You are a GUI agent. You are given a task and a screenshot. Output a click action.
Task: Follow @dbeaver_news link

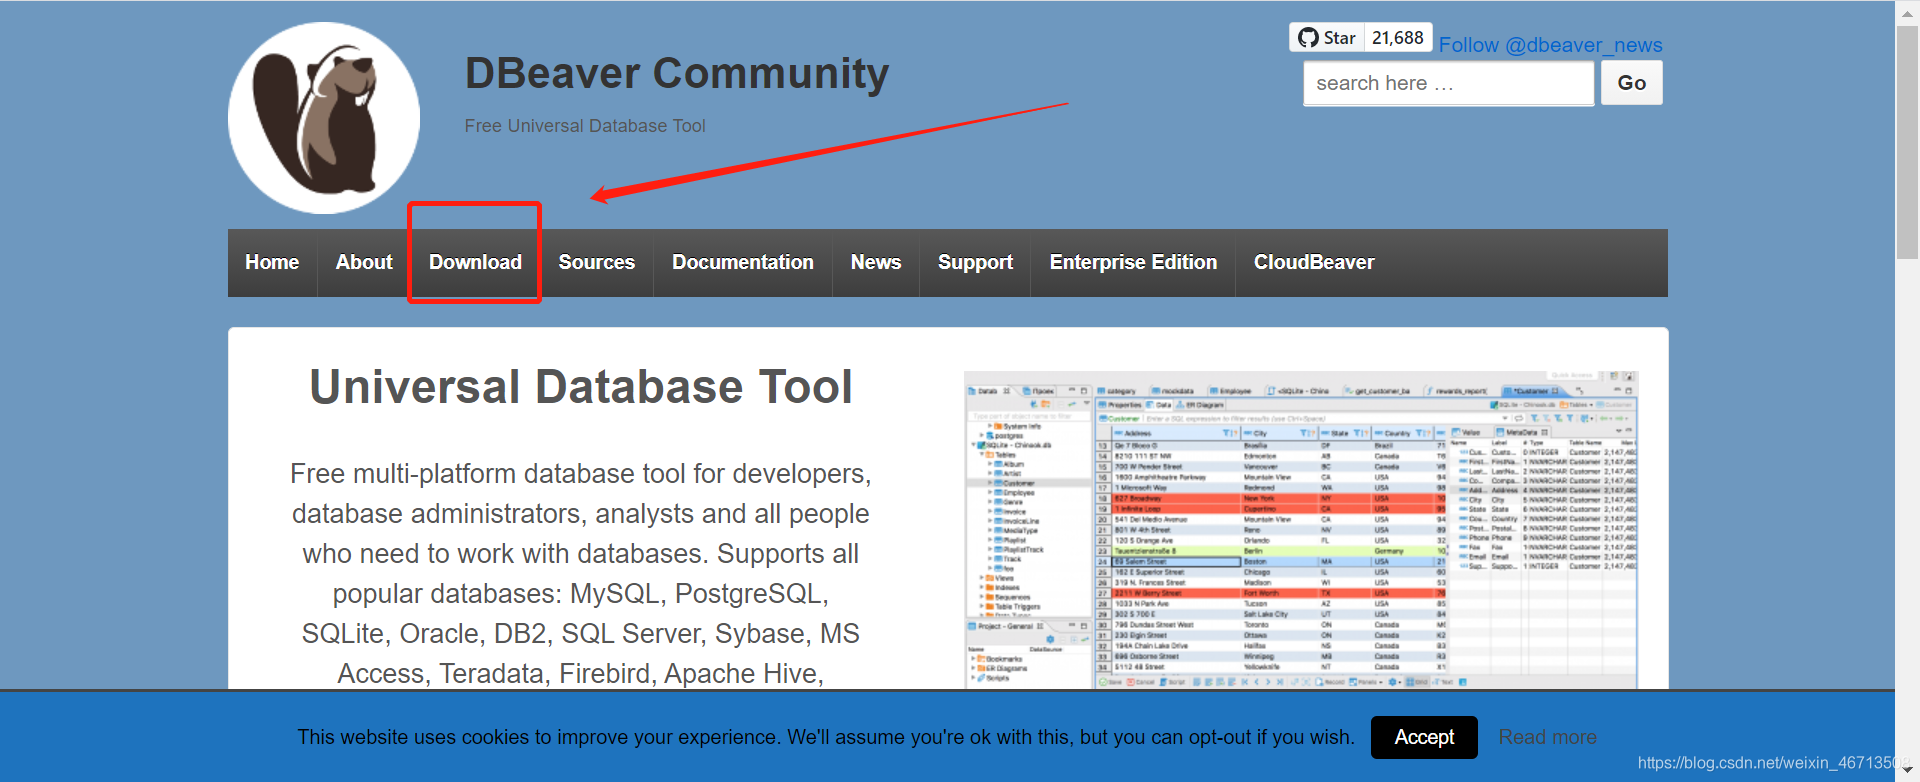(x=1550, y=45)
